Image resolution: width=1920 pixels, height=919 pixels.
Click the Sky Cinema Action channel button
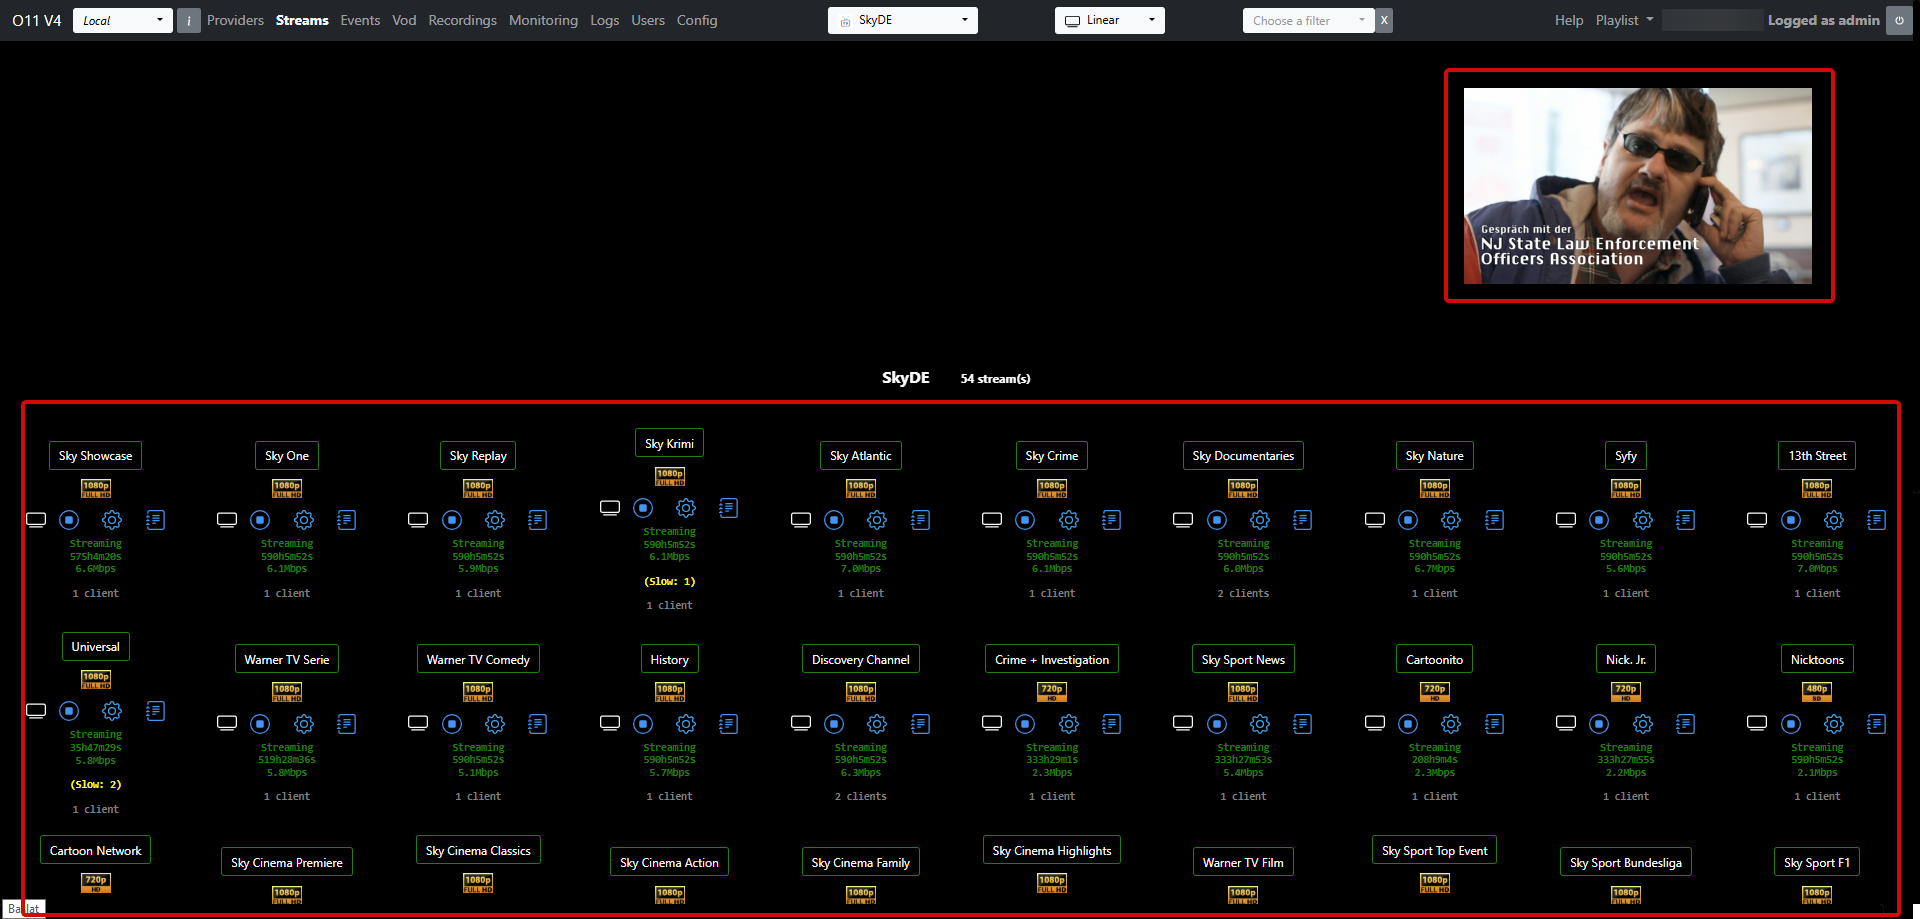pyautogui.click(x=669, y=862)
